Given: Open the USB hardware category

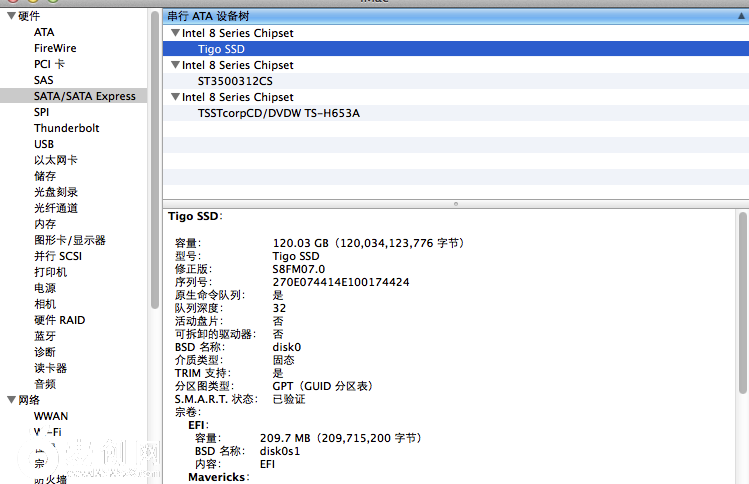Looking at the screenshot, I should coord(44,144).
